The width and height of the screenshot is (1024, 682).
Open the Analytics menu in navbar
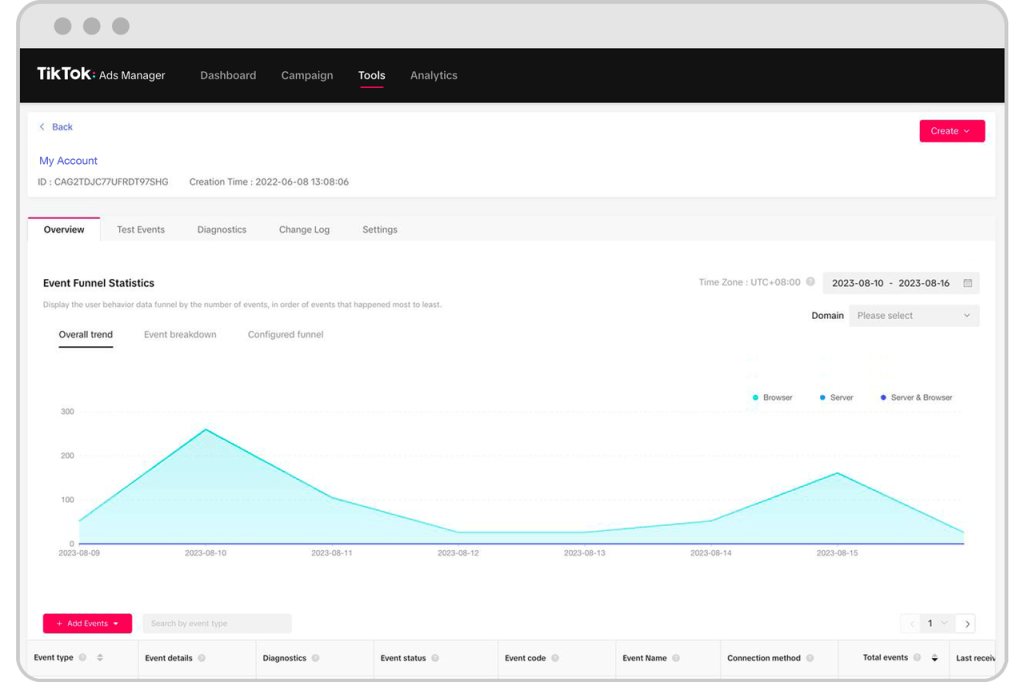click(433, 76)
